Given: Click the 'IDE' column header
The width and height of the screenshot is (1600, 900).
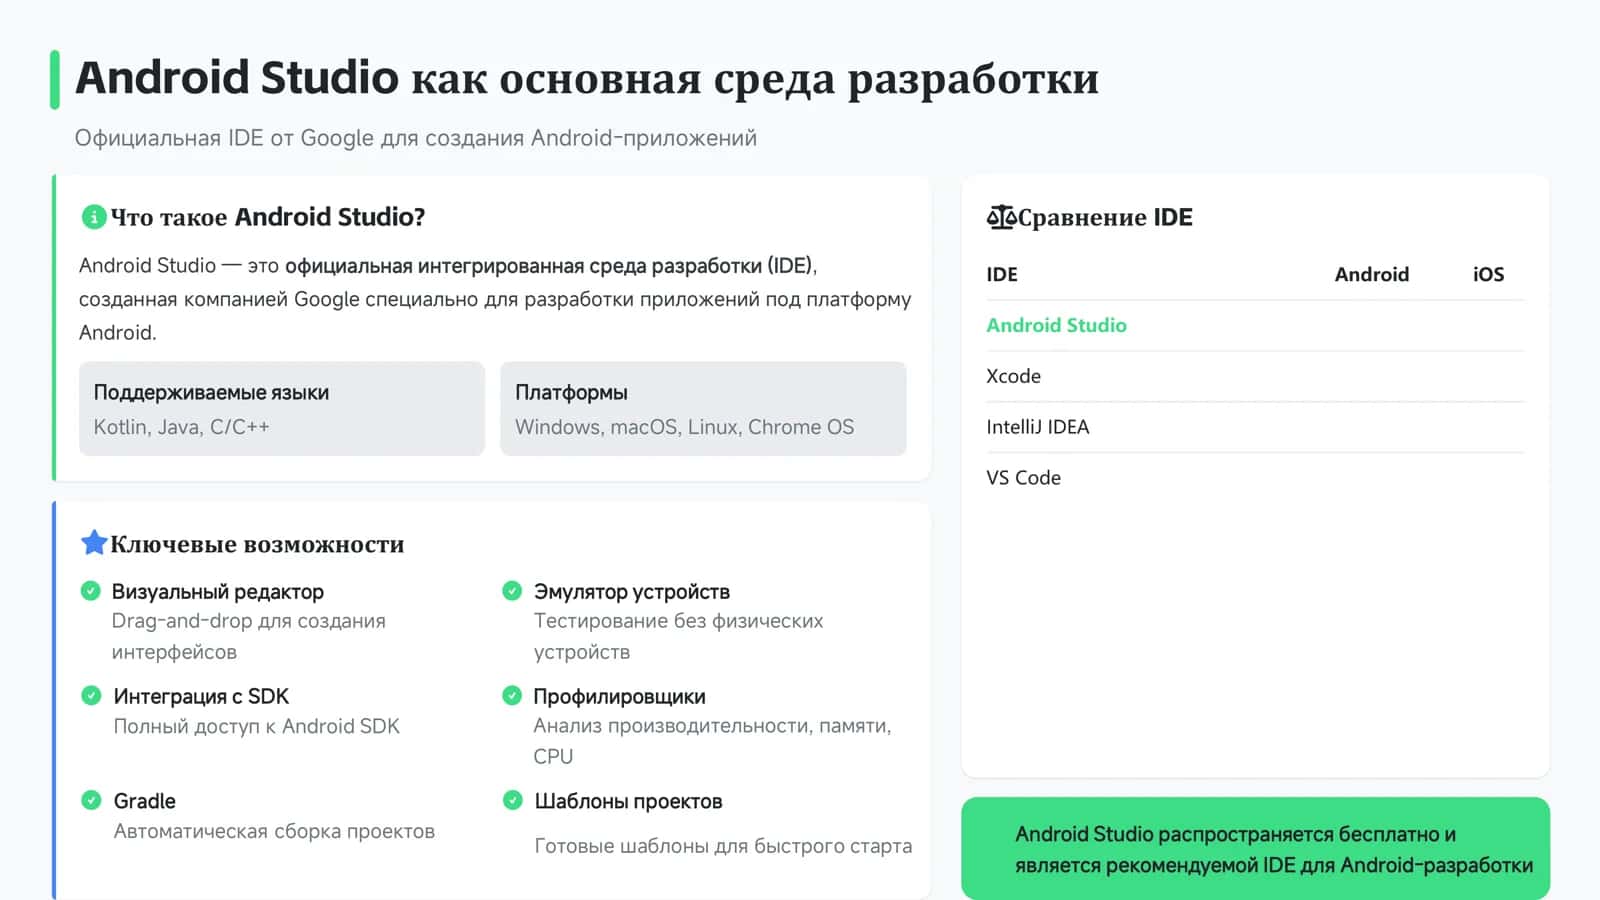Looking at the screenshot, I should point(1002,274).
